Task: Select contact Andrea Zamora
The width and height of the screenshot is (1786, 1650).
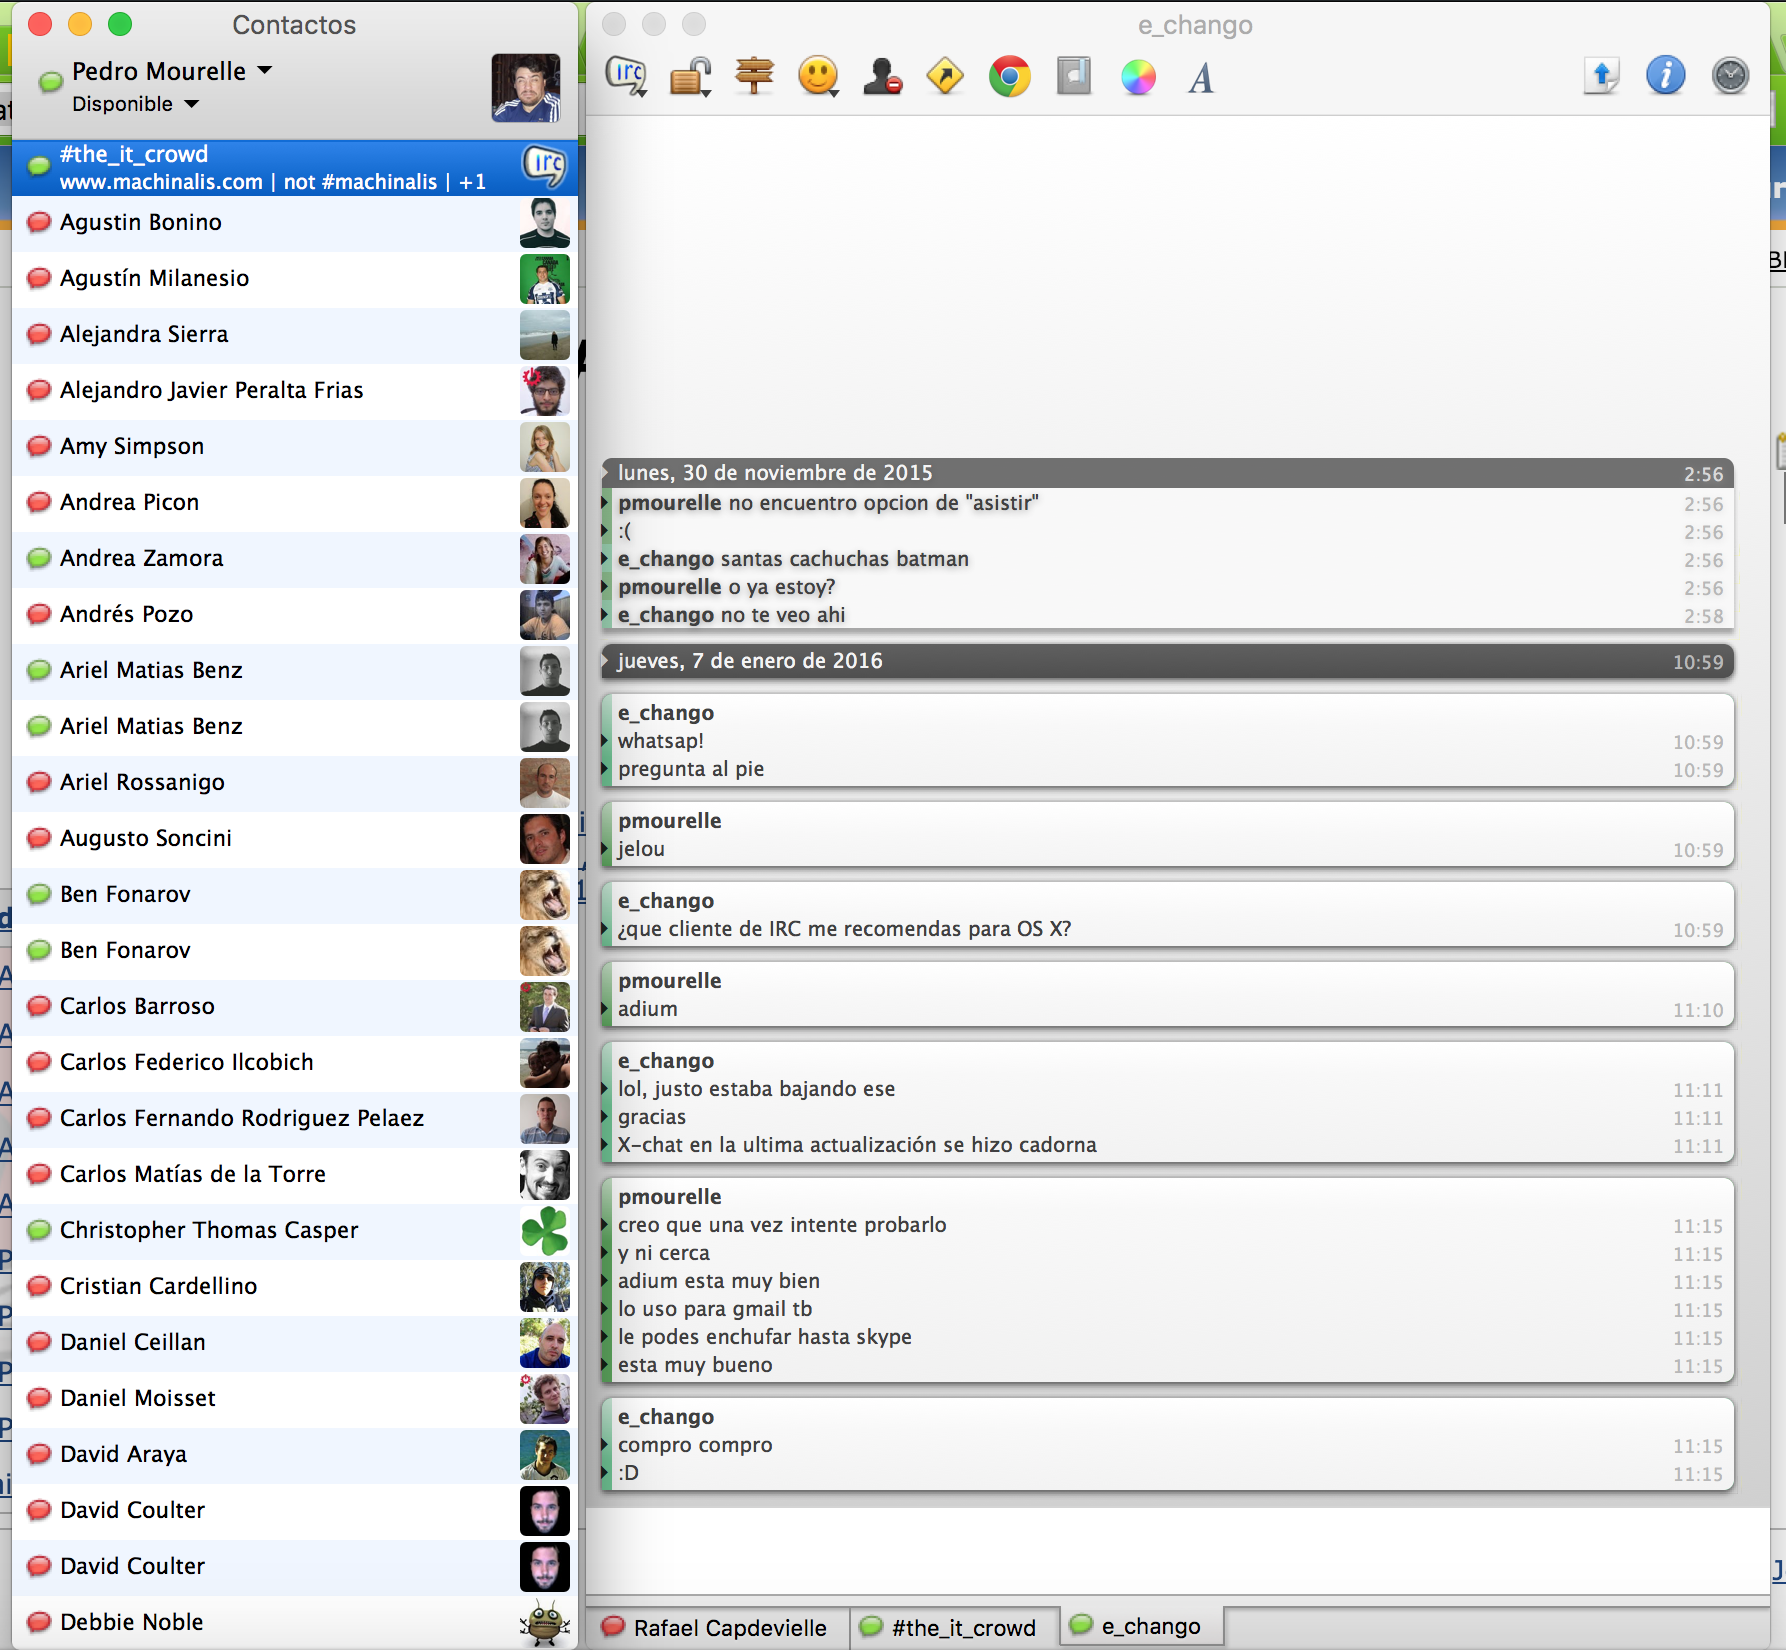Action: pos(295,558)
